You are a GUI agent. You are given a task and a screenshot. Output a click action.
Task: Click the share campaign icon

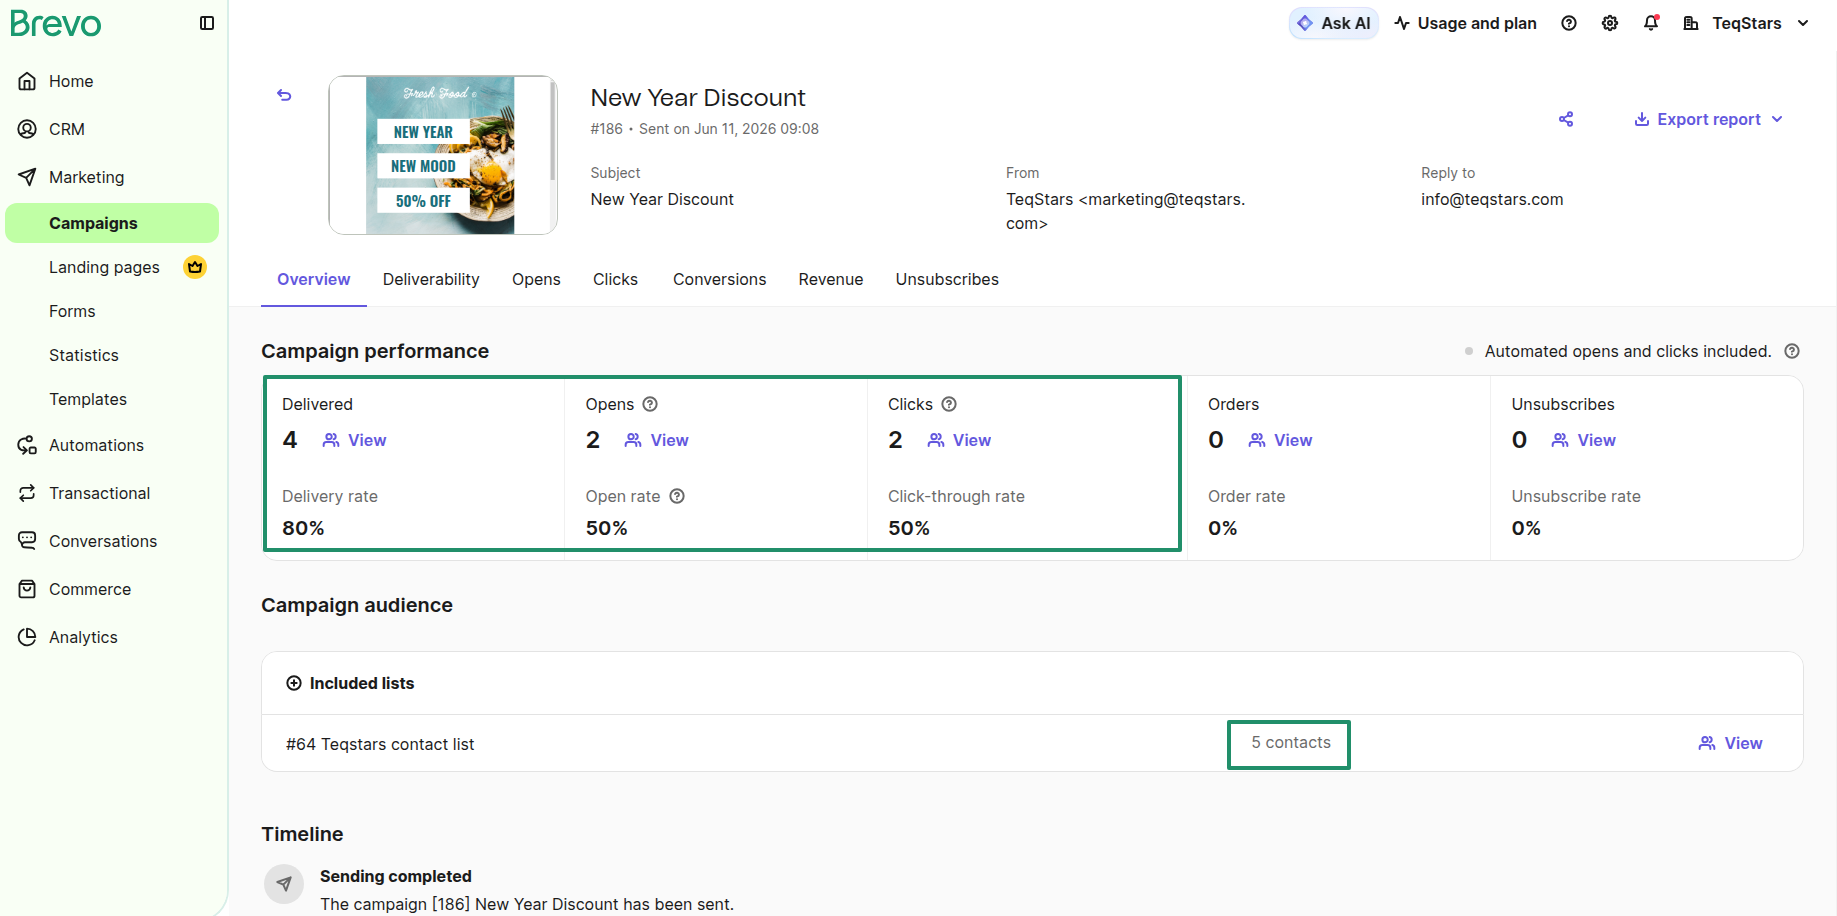point(1566,119)
